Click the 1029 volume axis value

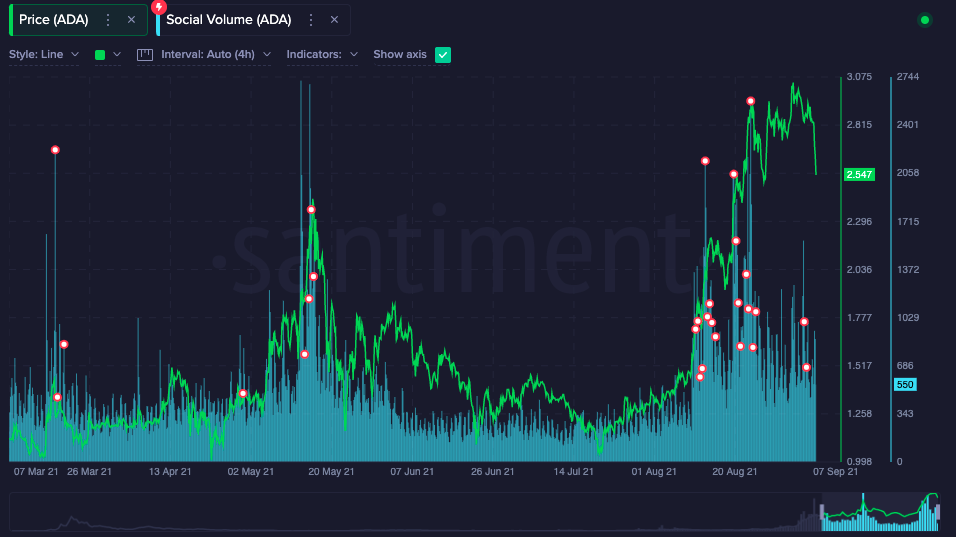click(907, 318)
